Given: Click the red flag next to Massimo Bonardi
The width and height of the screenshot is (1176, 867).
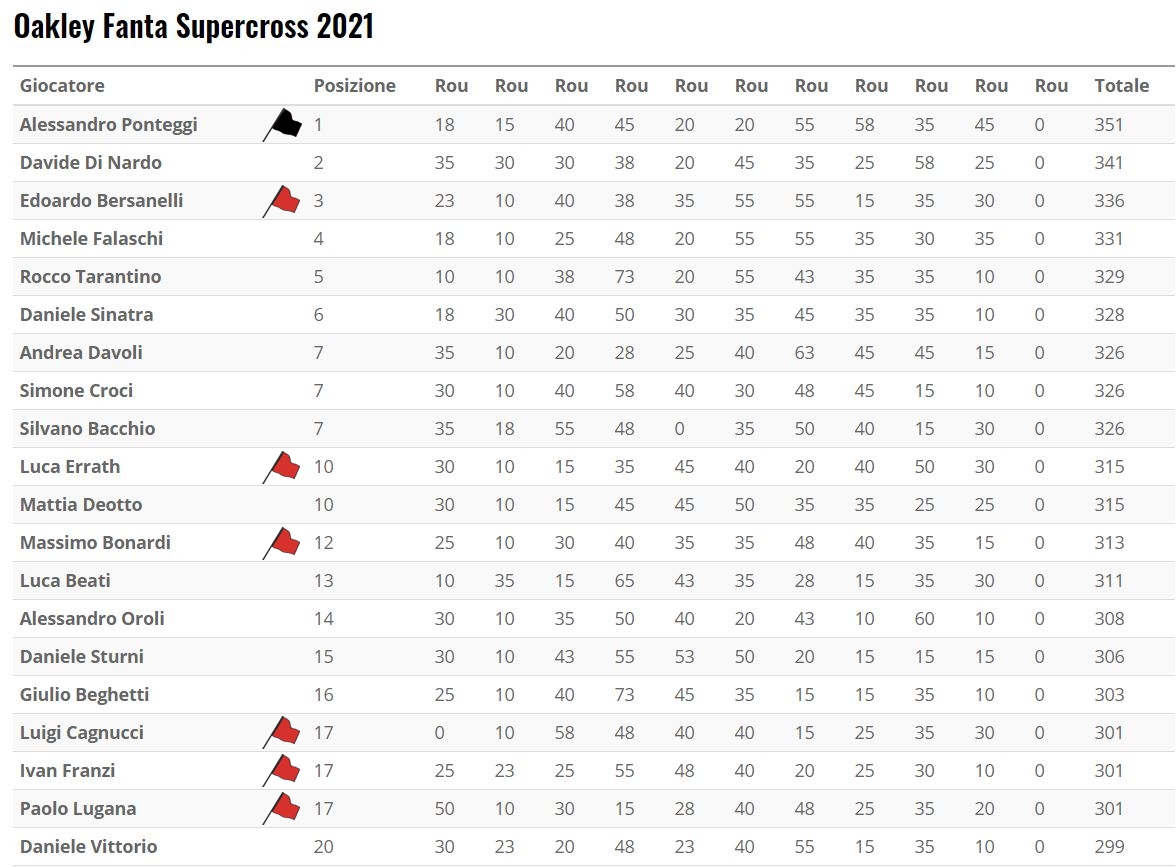Looking at the screenshot, I should (x=284, y=542).
